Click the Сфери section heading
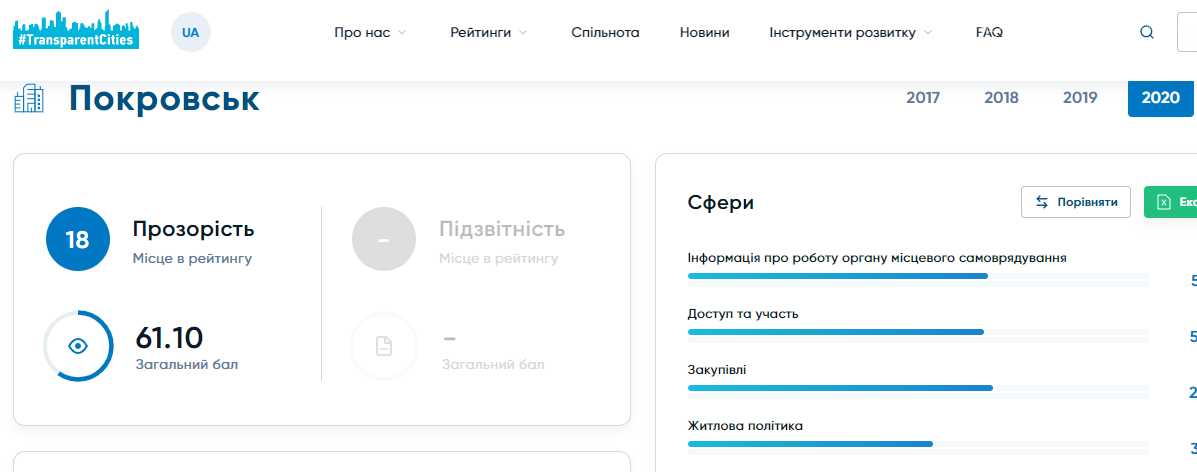This screenshot has height=472, width=1197. point(721,202)
